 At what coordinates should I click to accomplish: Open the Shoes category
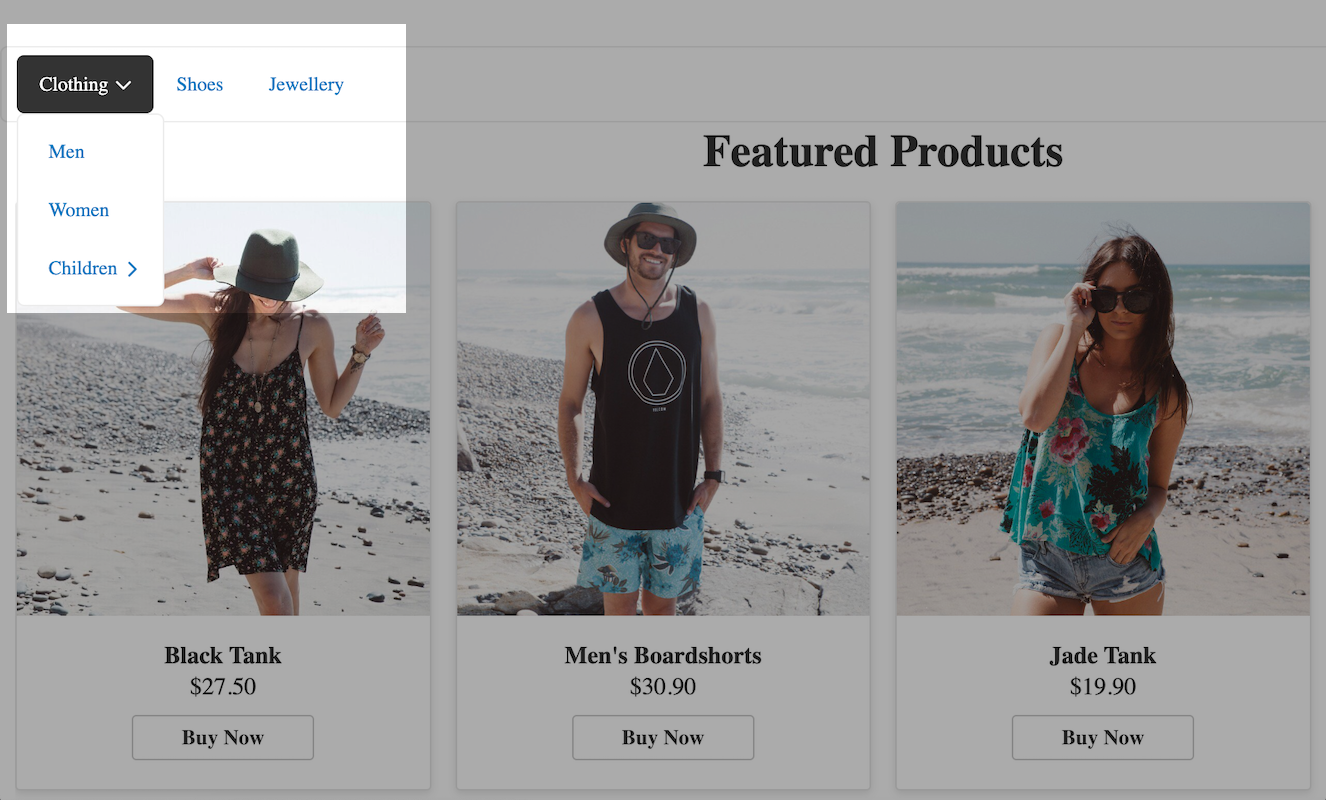[x=199, y=84]
